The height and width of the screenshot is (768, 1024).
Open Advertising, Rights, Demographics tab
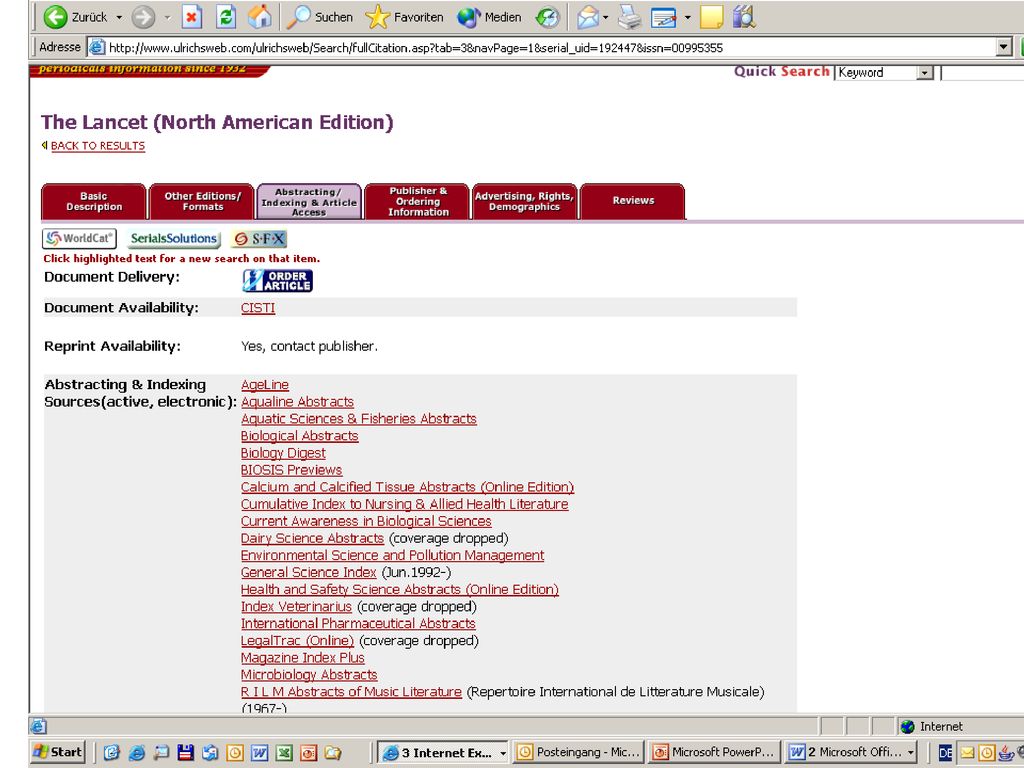point(524,201)
